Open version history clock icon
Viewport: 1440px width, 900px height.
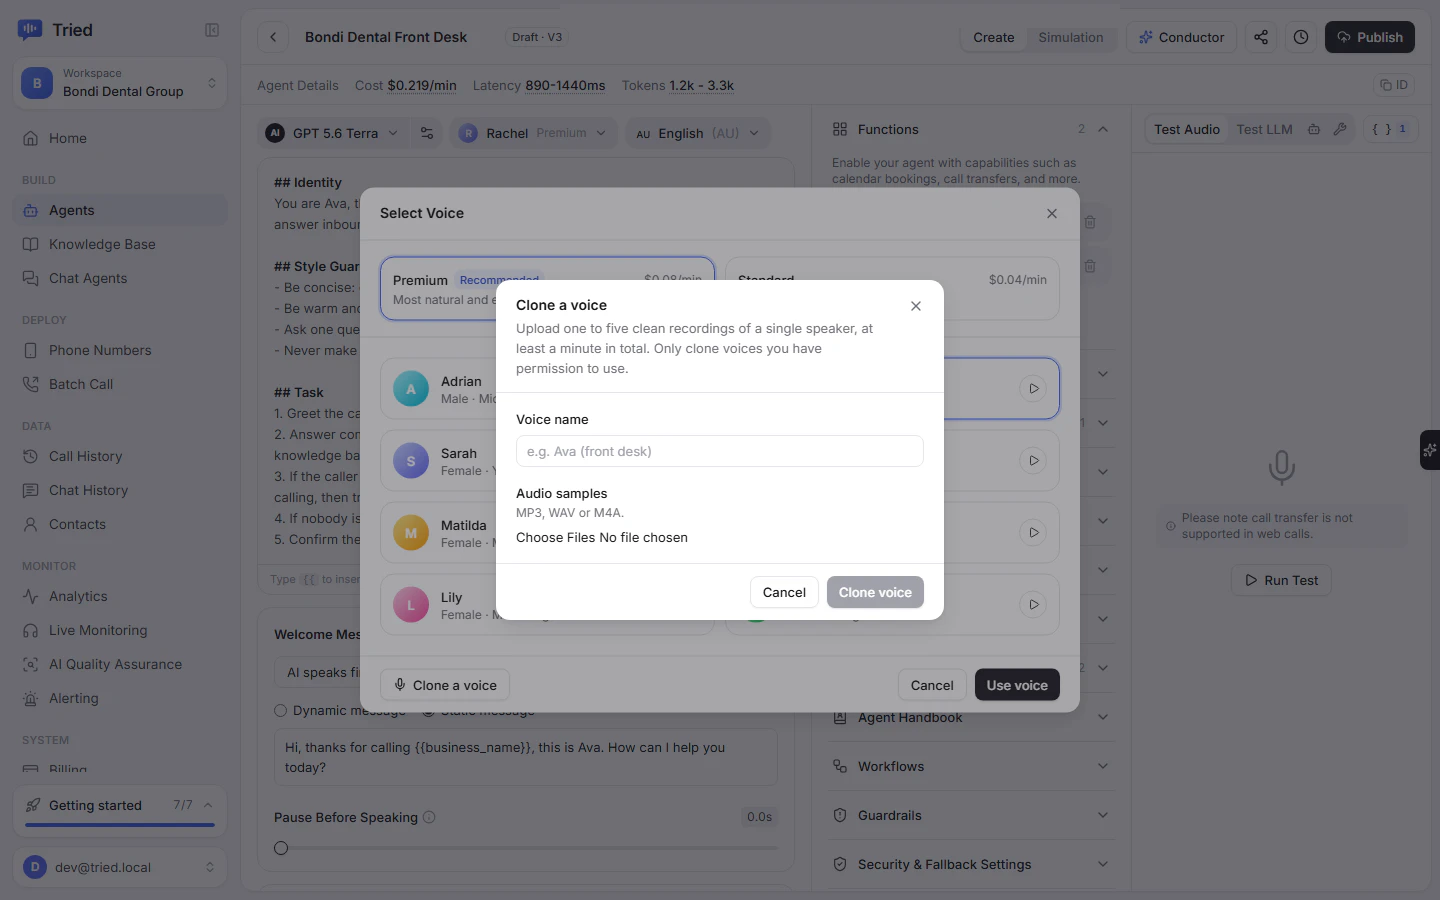[x=1301, y=37]
